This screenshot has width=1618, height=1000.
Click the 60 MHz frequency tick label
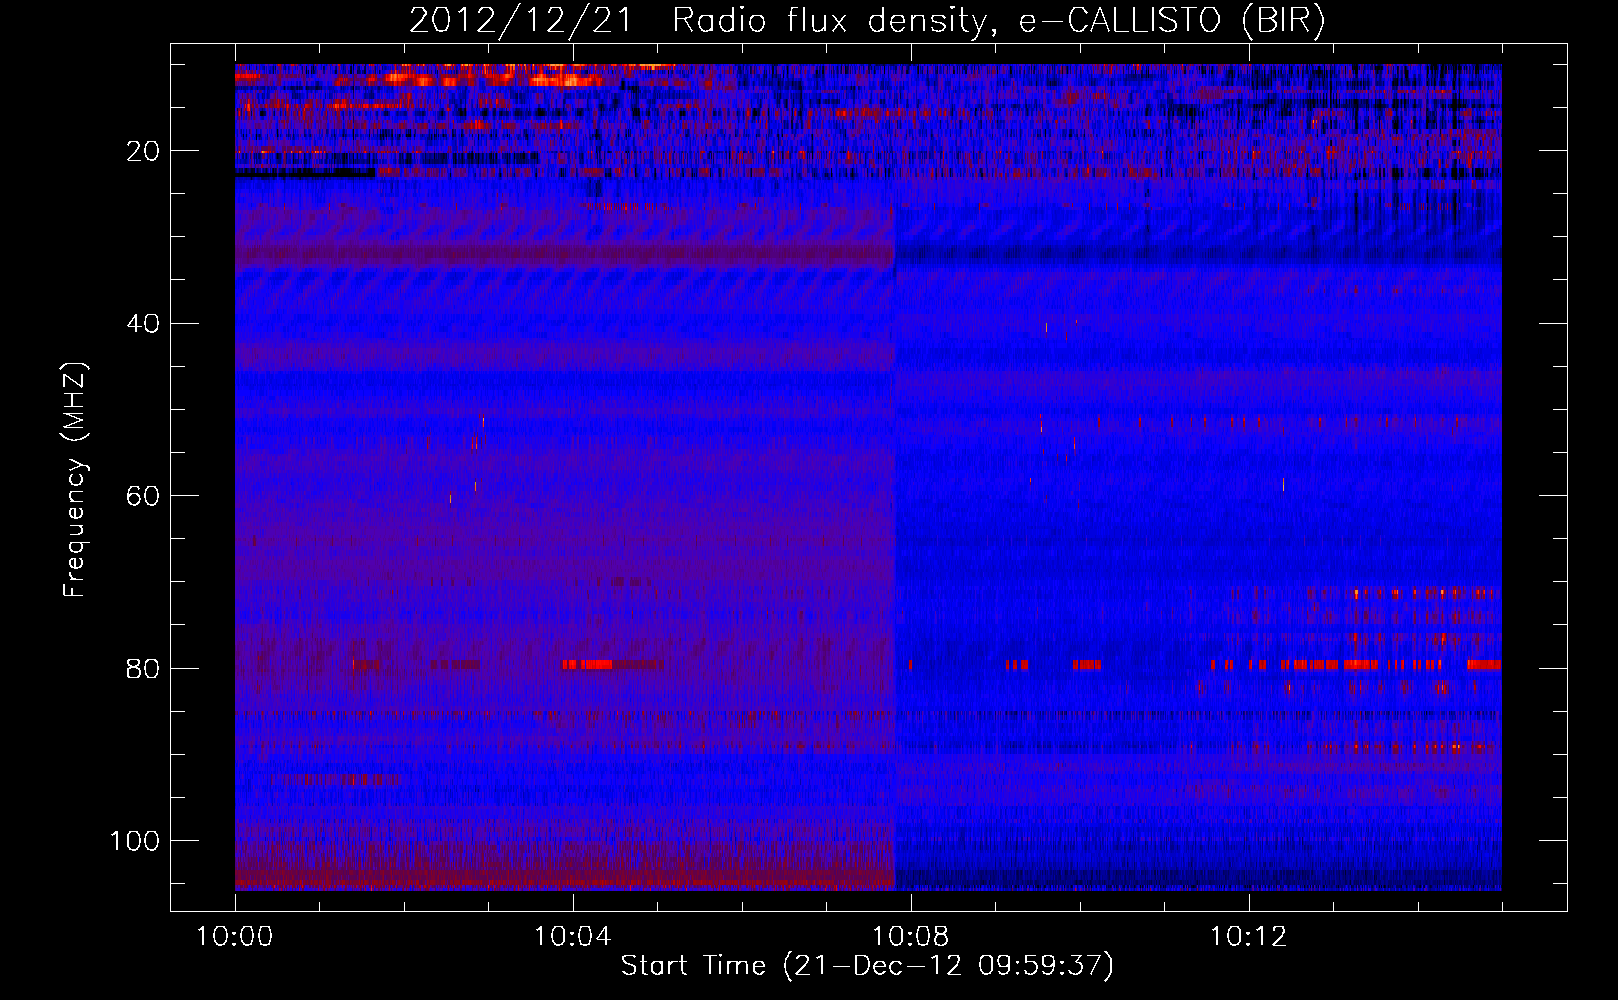click(x=144, y=497)
